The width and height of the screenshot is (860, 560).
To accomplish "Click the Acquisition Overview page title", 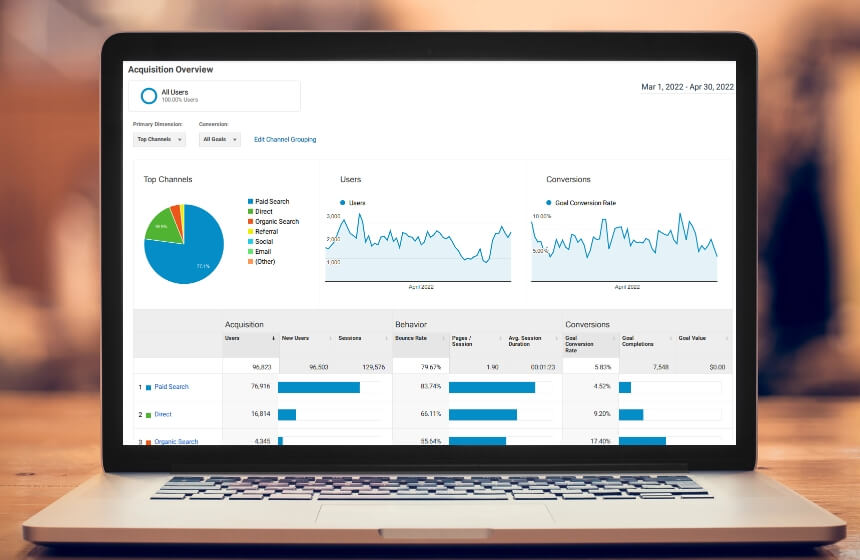I will pos(171,69).
